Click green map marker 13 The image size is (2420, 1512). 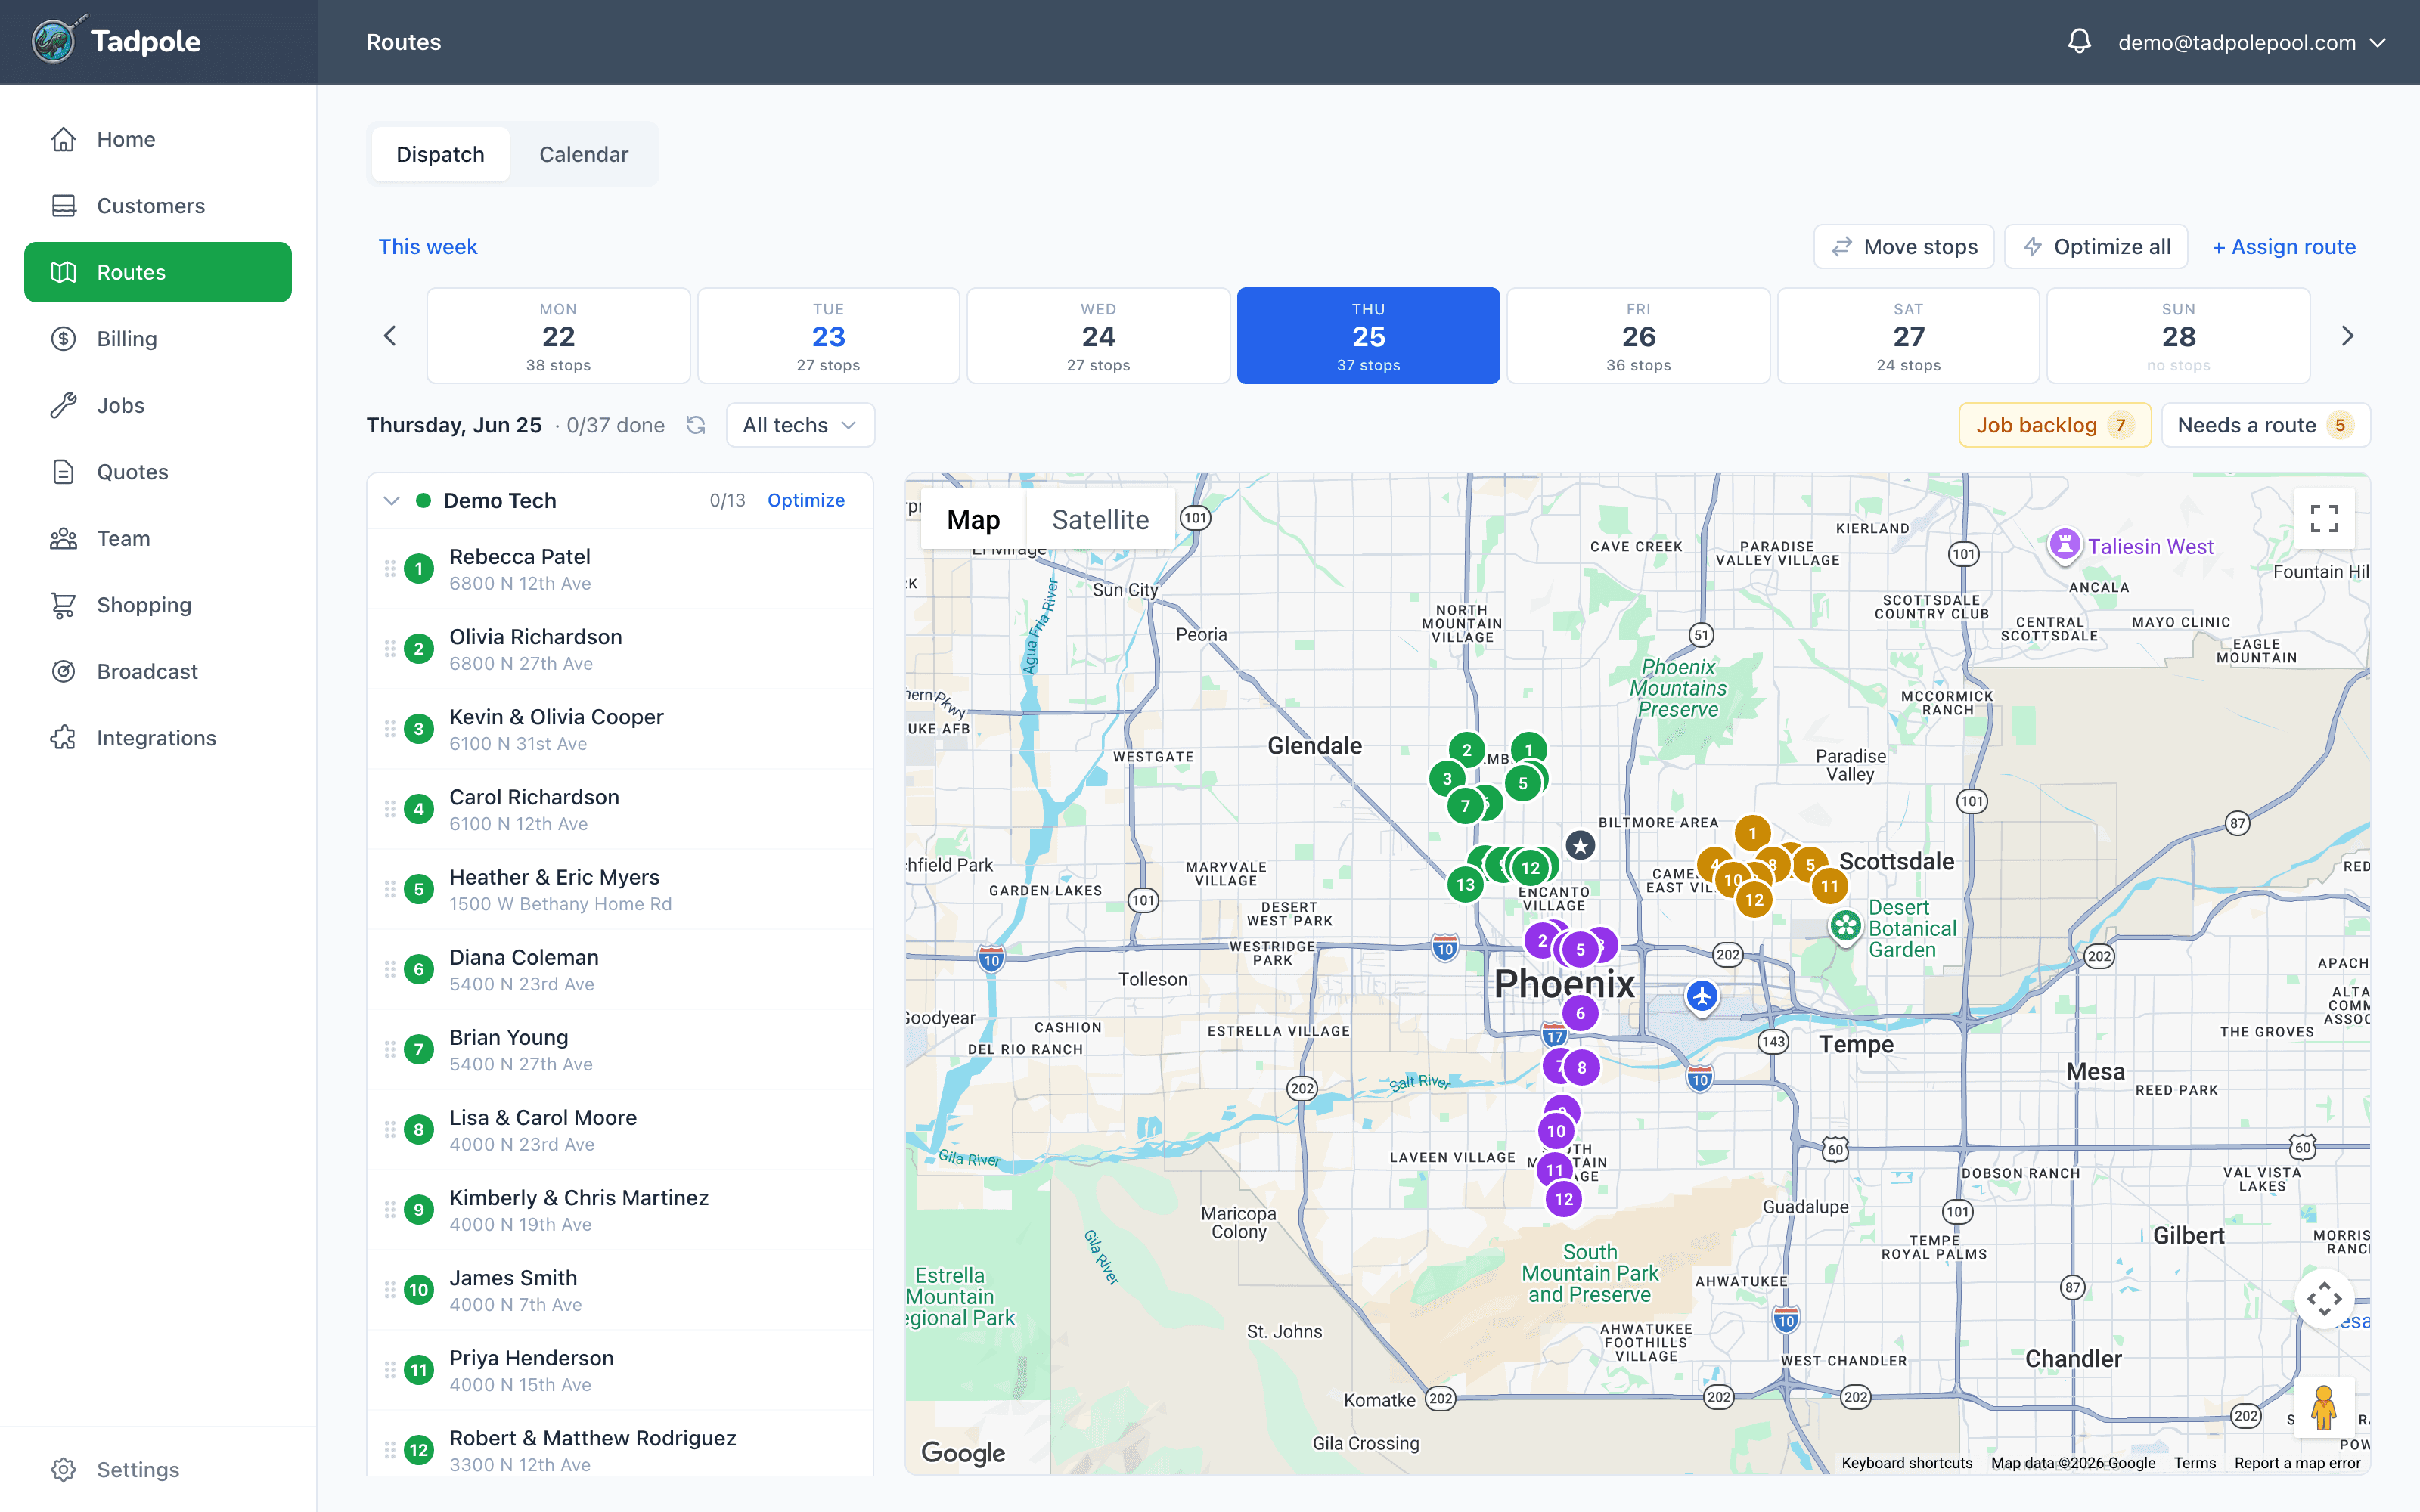pyautogui.click(x=1465, y=884)
